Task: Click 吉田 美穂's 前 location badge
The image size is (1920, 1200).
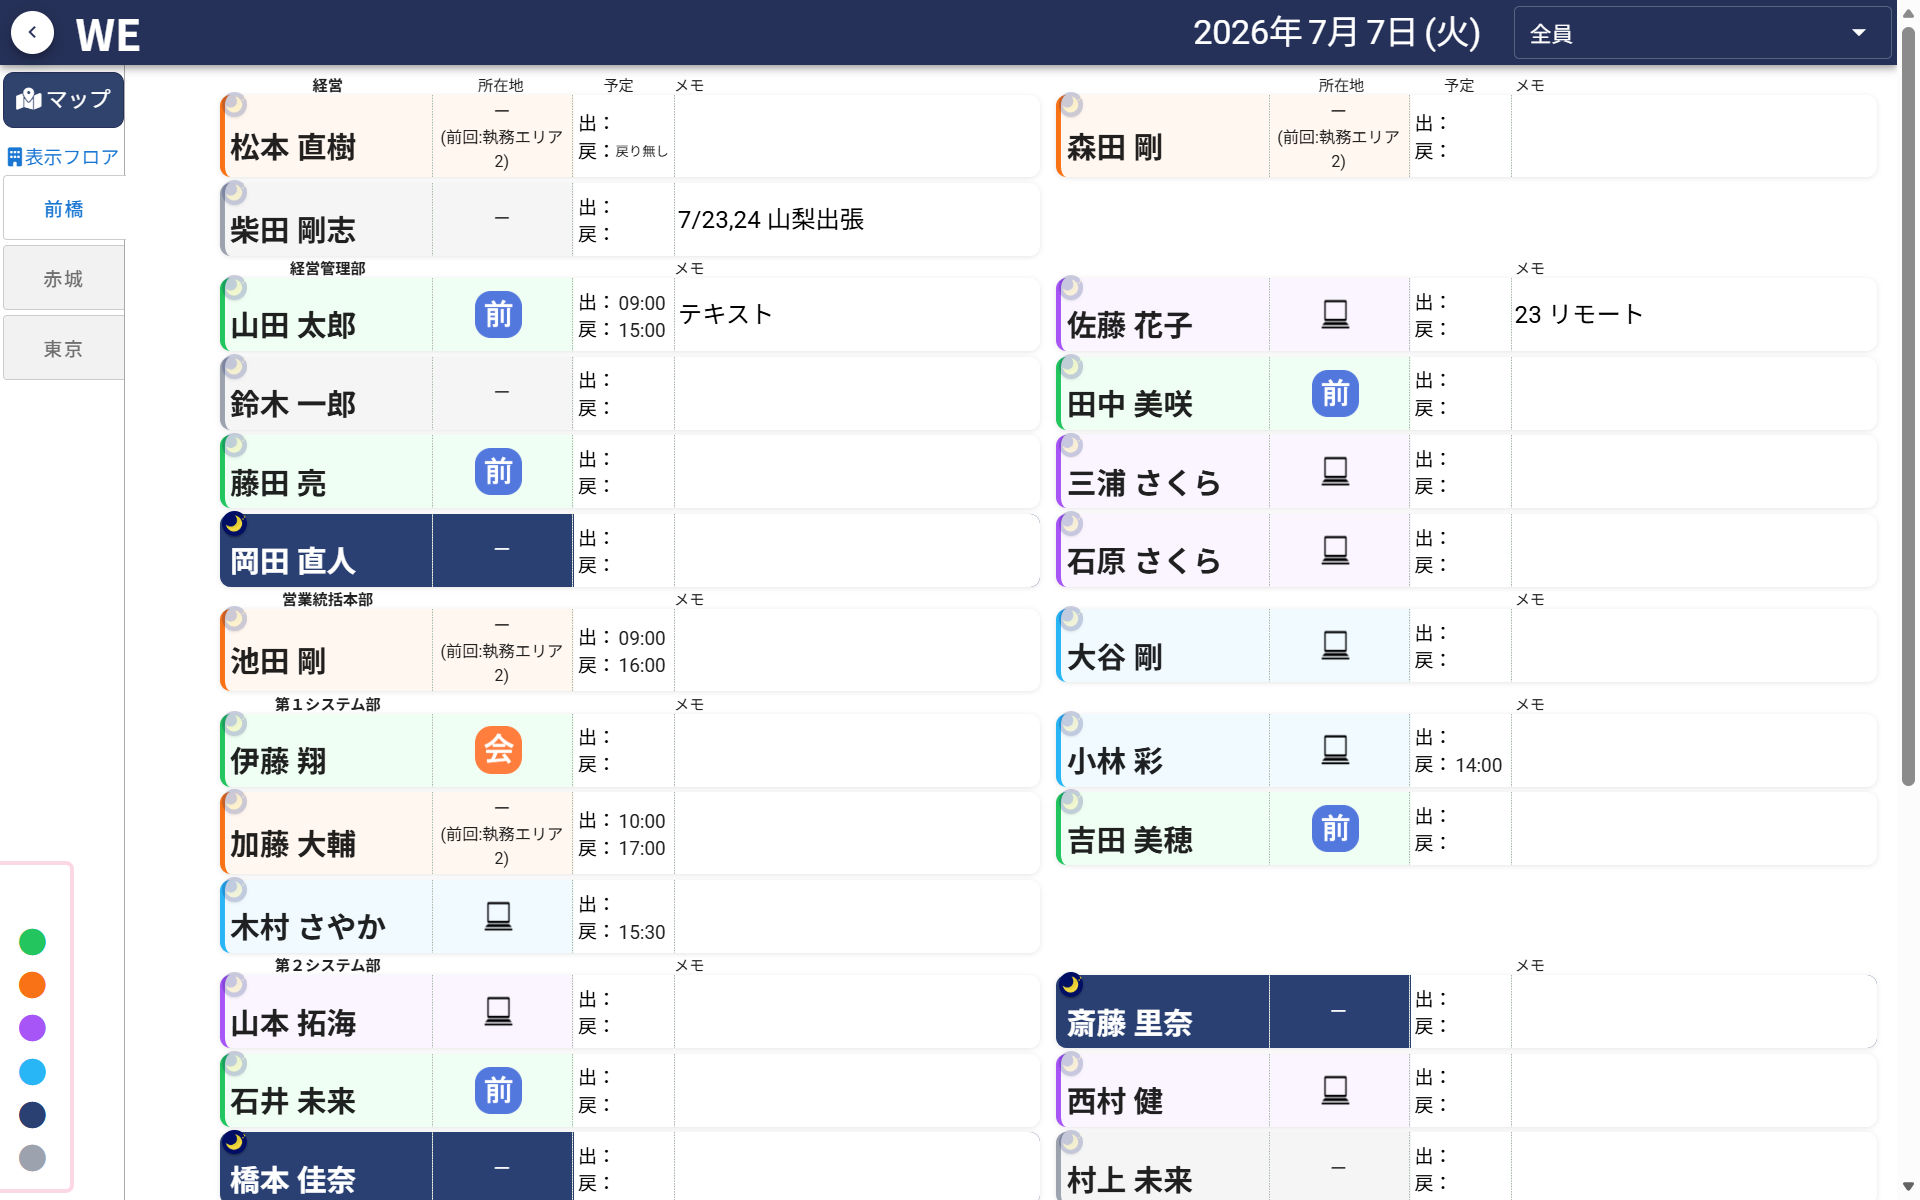Action: (x=1335, y=829)
